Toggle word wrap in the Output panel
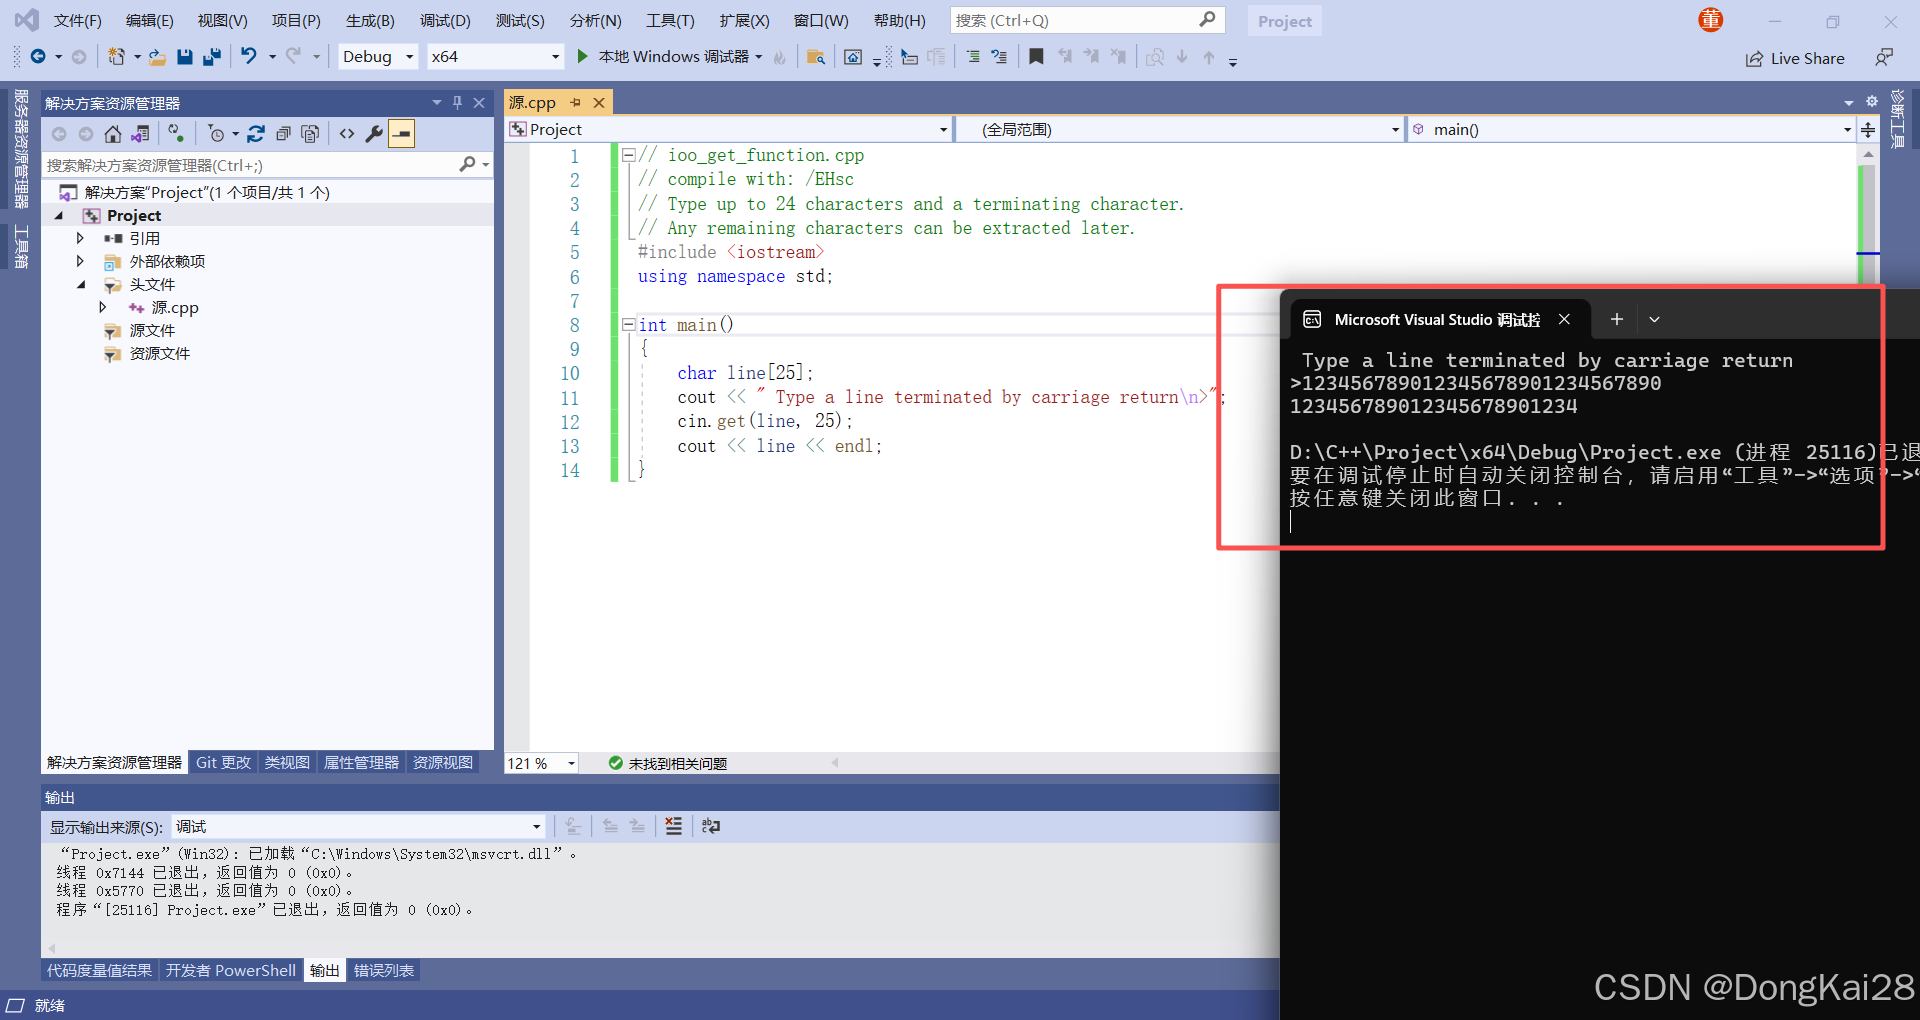Screen dimensions: 1920x1020 (x=711, y=826)
